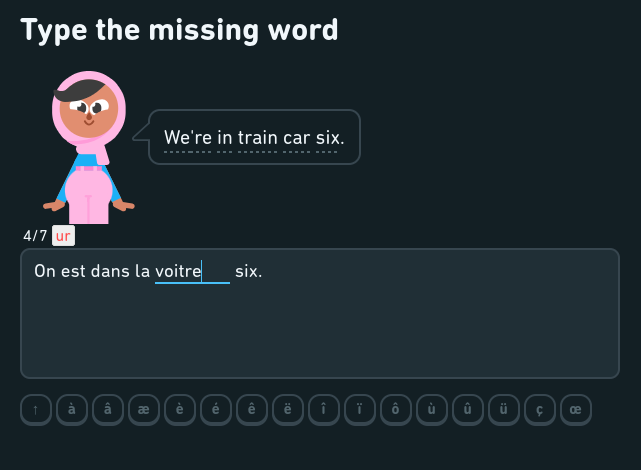Click the î circumflex key
Viewport: 641px width, 470px height.
point(324,410)
